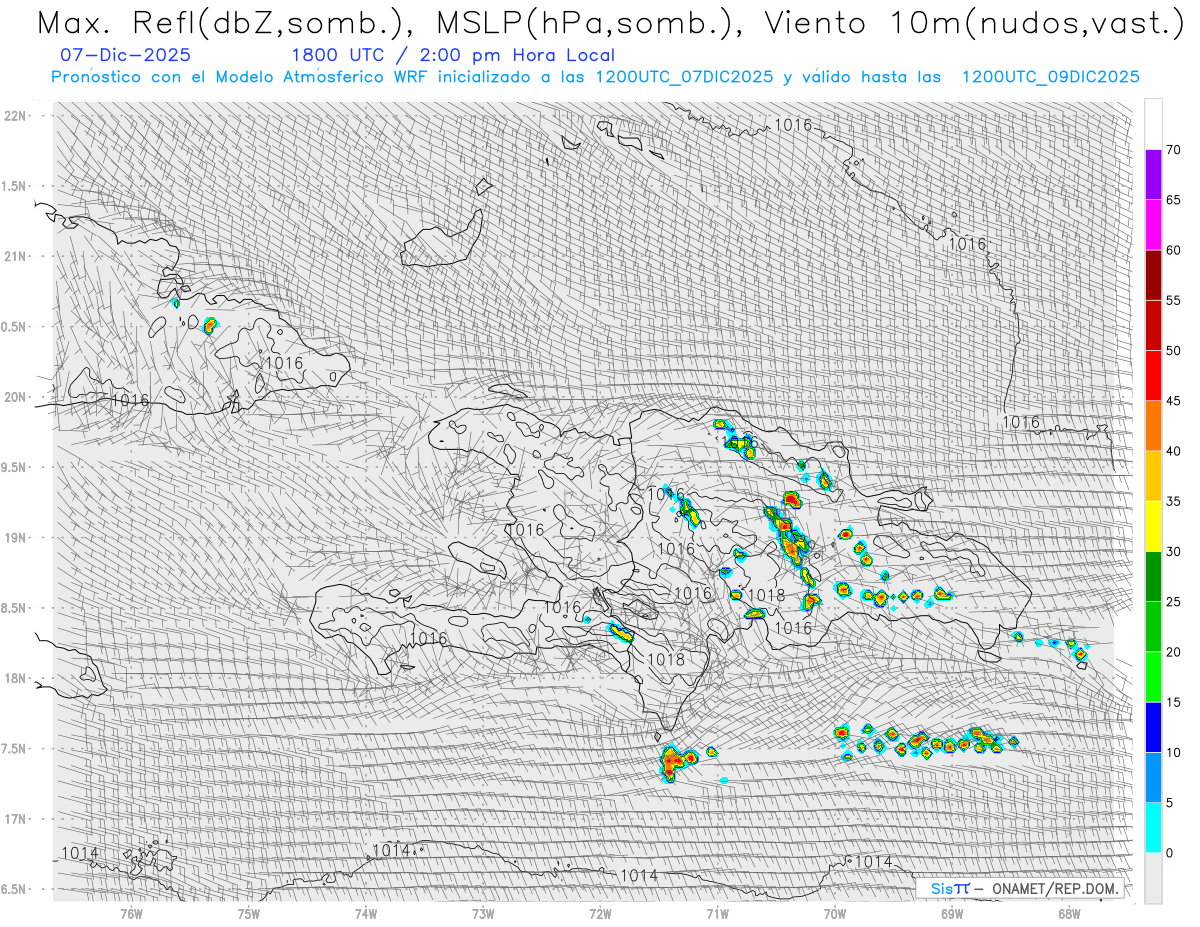Screen dimensions: 1200x927
Task: Click the latitude axis label "9.5N"
Action: coord(15,468)
